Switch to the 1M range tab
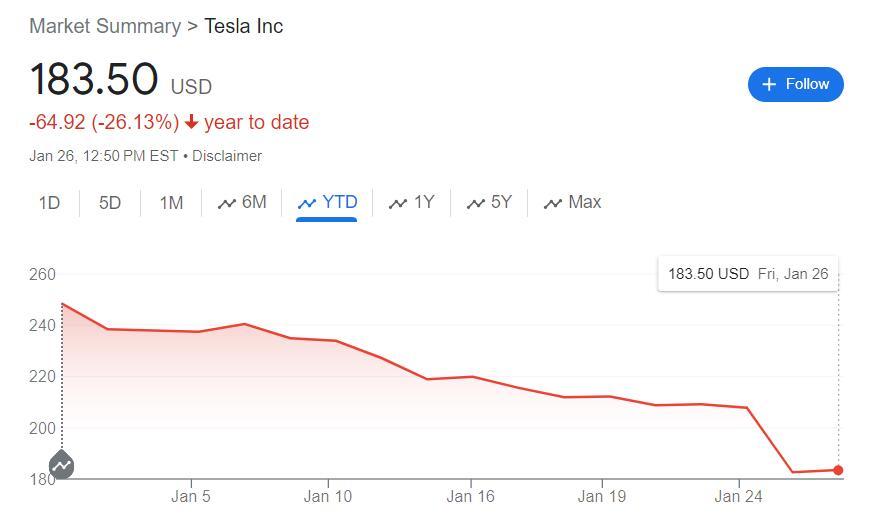The image size is (872, 519). click(171, 202)
